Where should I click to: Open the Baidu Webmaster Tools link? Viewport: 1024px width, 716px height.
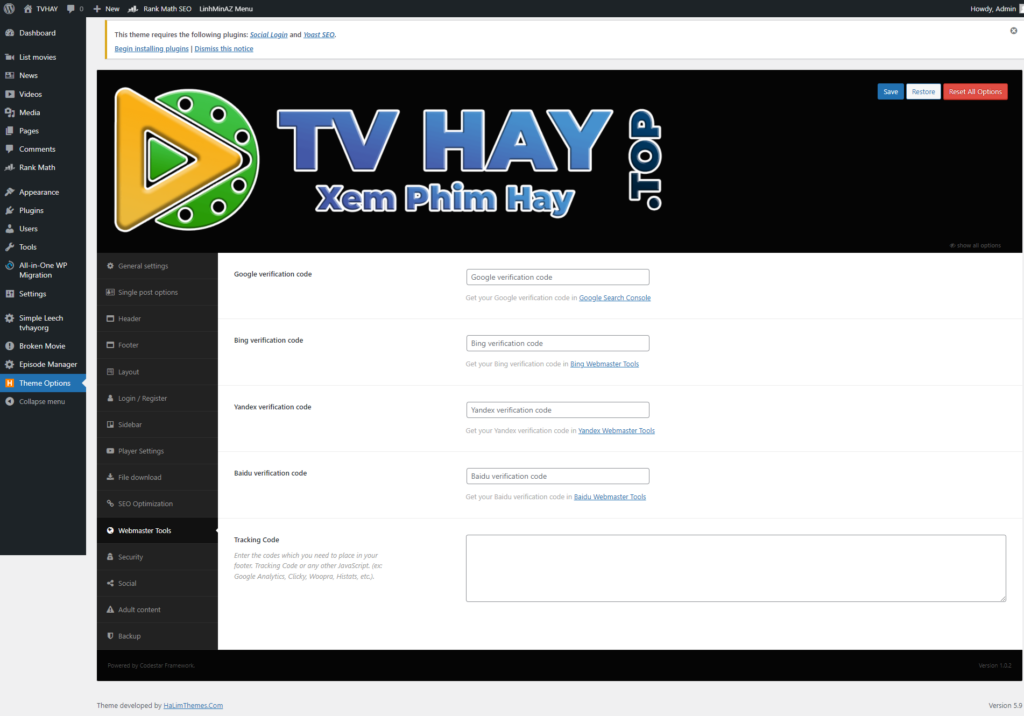(609, 497)
